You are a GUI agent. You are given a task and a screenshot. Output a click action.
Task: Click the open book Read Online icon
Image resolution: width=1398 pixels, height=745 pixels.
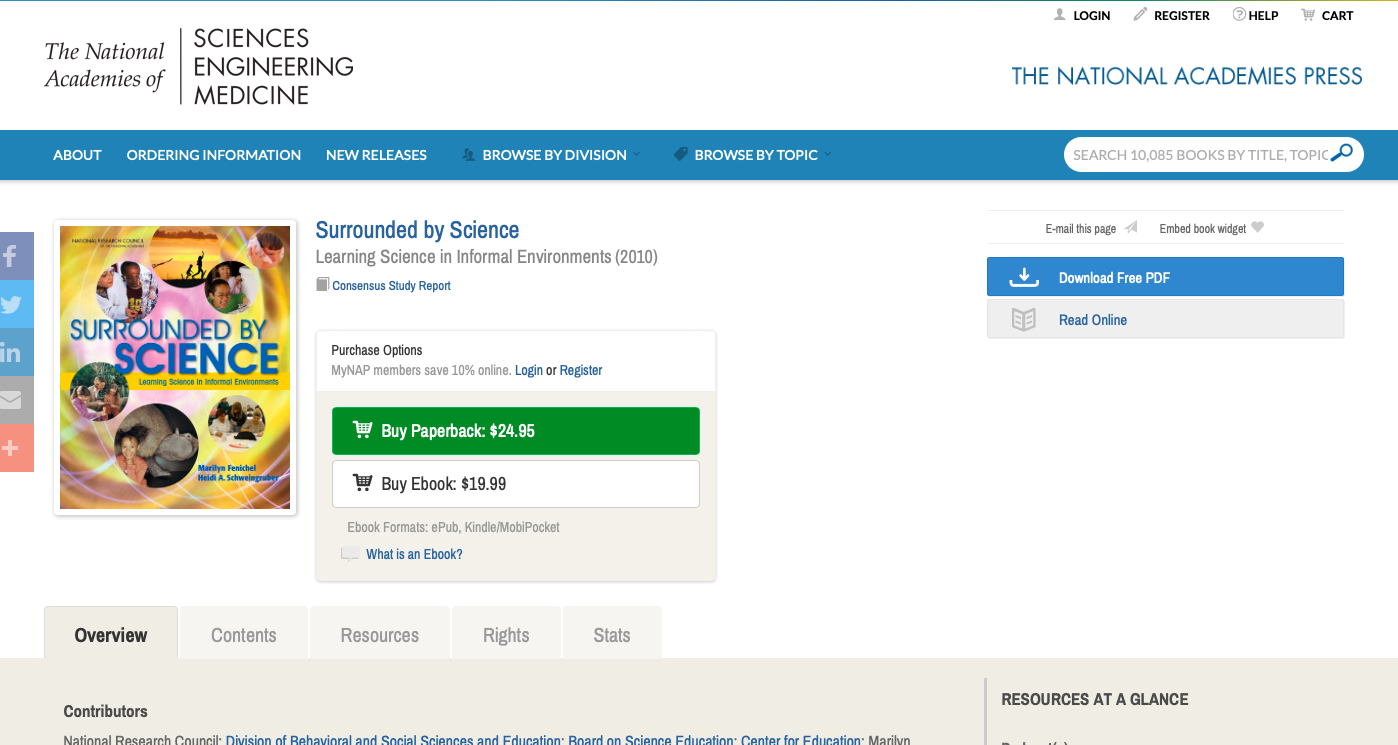tap(1023, 320)
